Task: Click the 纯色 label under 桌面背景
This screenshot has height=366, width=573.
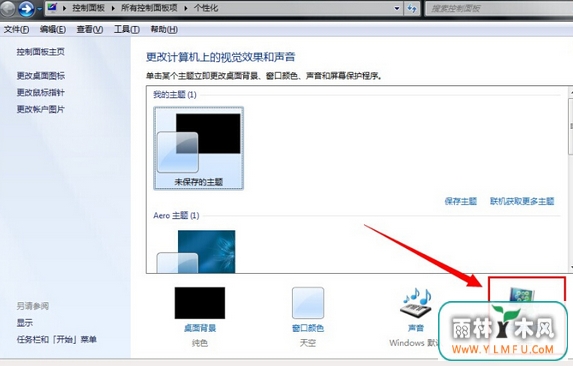Action: (200, 343)
